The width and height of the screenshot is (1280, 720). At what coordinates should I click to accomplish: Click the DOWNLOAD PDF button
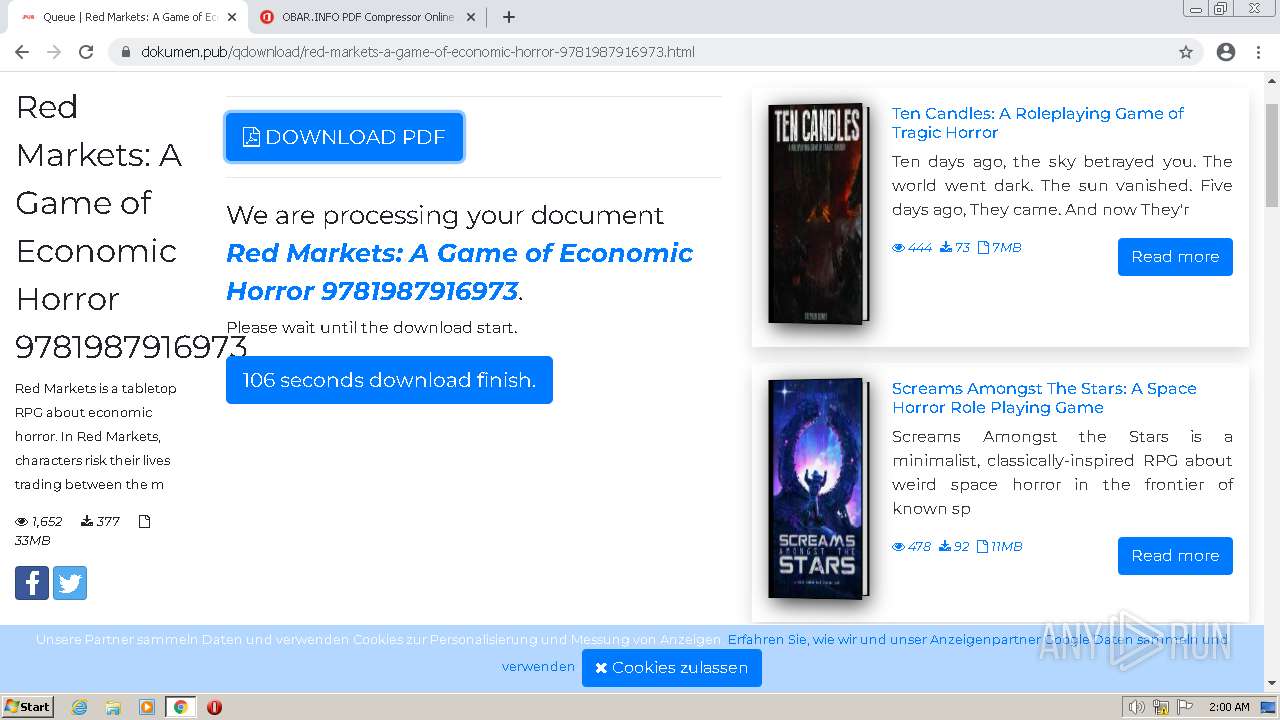pos(344,137)
